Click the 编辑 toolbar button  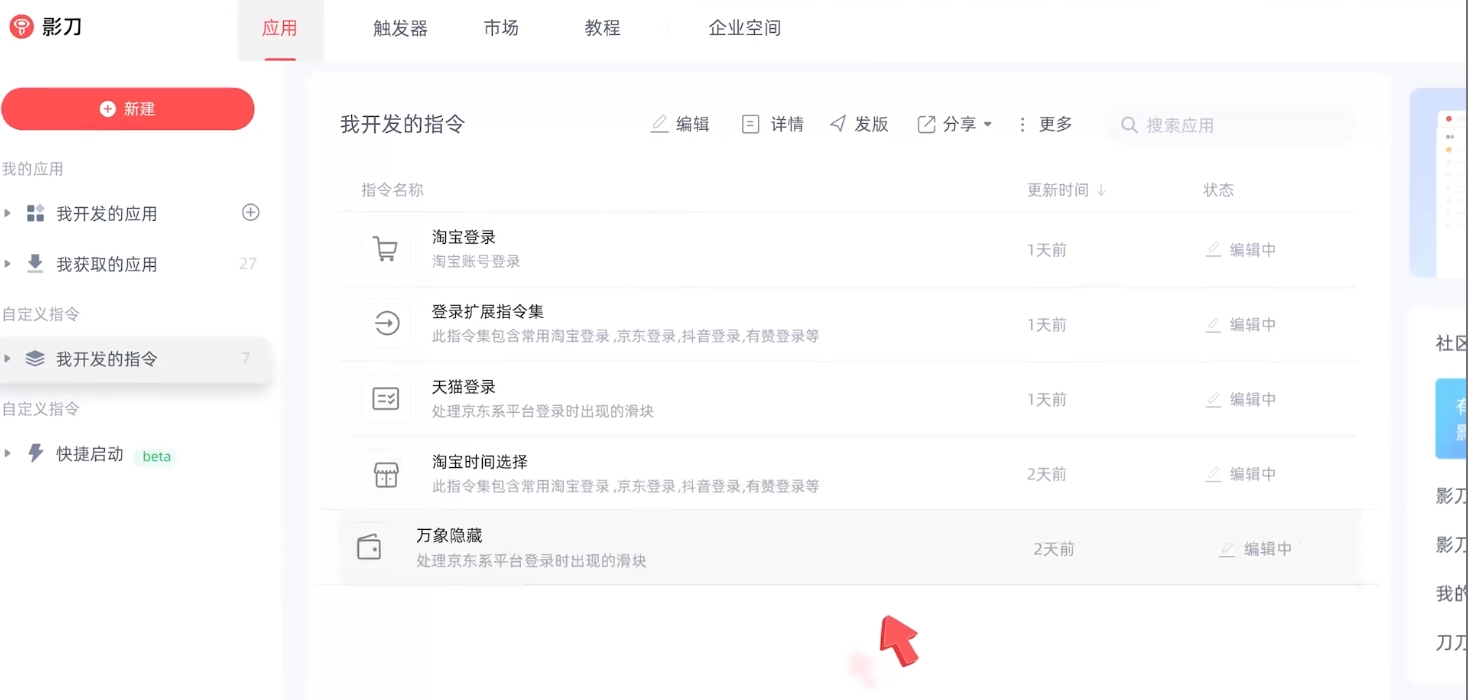(x=680, y=124)
